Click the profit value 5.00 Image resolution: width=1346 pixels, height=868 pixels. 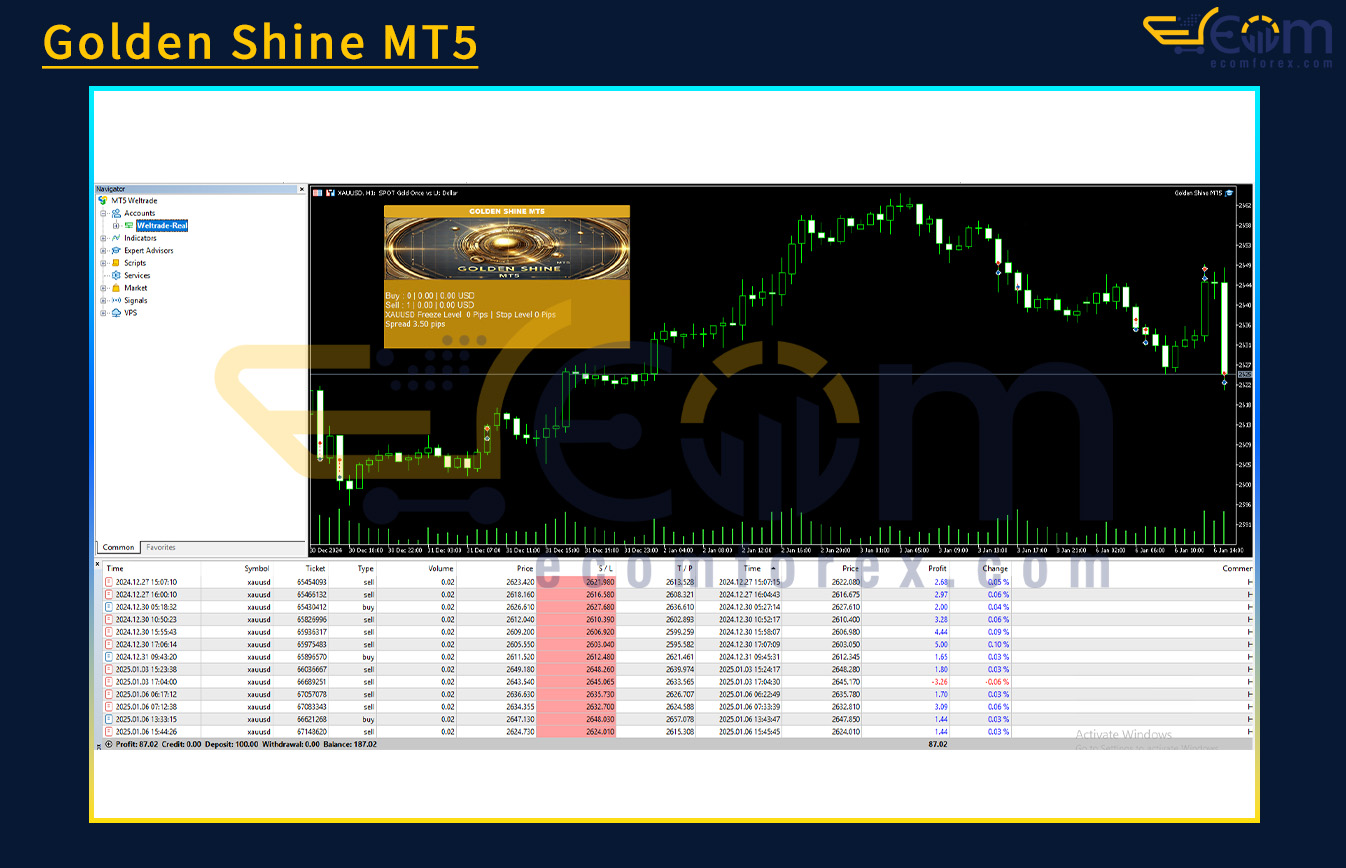(941, 644)
